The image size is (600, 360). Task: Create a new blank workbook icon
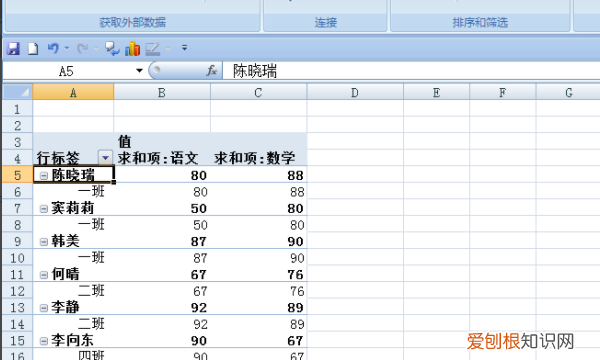(x=33, y=49)
